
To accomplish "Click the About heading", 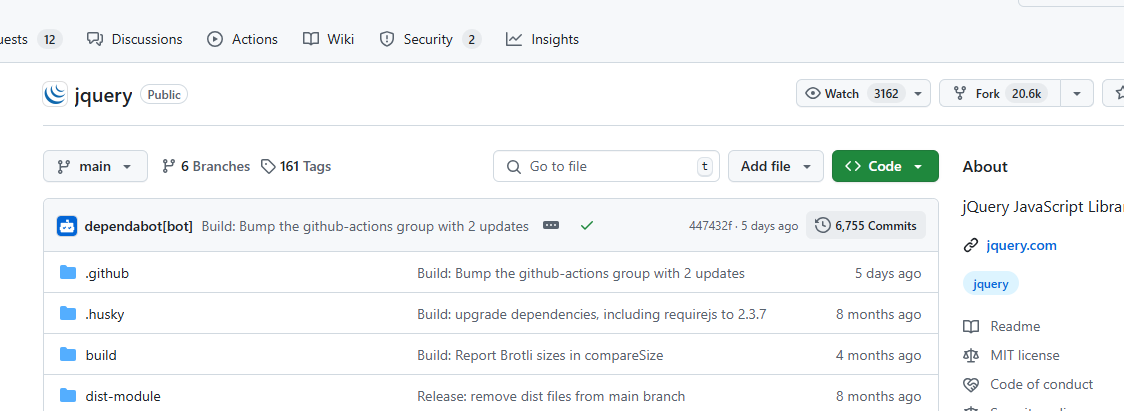I will coord(985,166).
